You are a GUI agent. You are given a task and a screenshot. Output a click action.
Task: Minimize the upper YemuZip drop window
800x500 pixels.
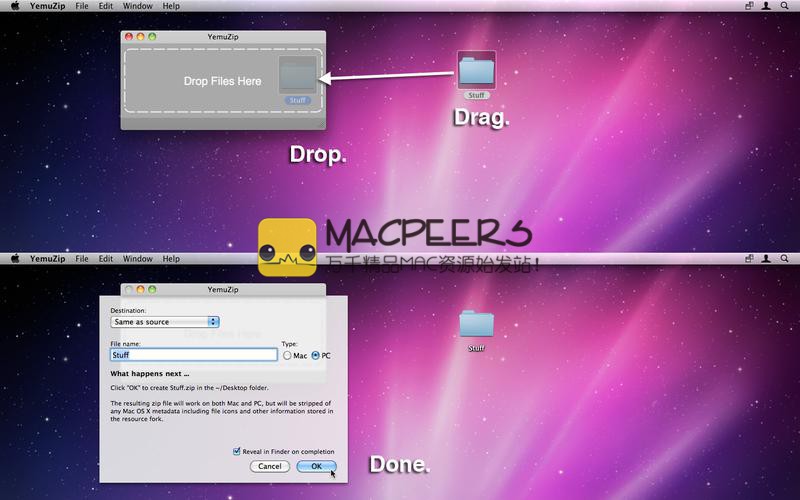tap(140, 37)
